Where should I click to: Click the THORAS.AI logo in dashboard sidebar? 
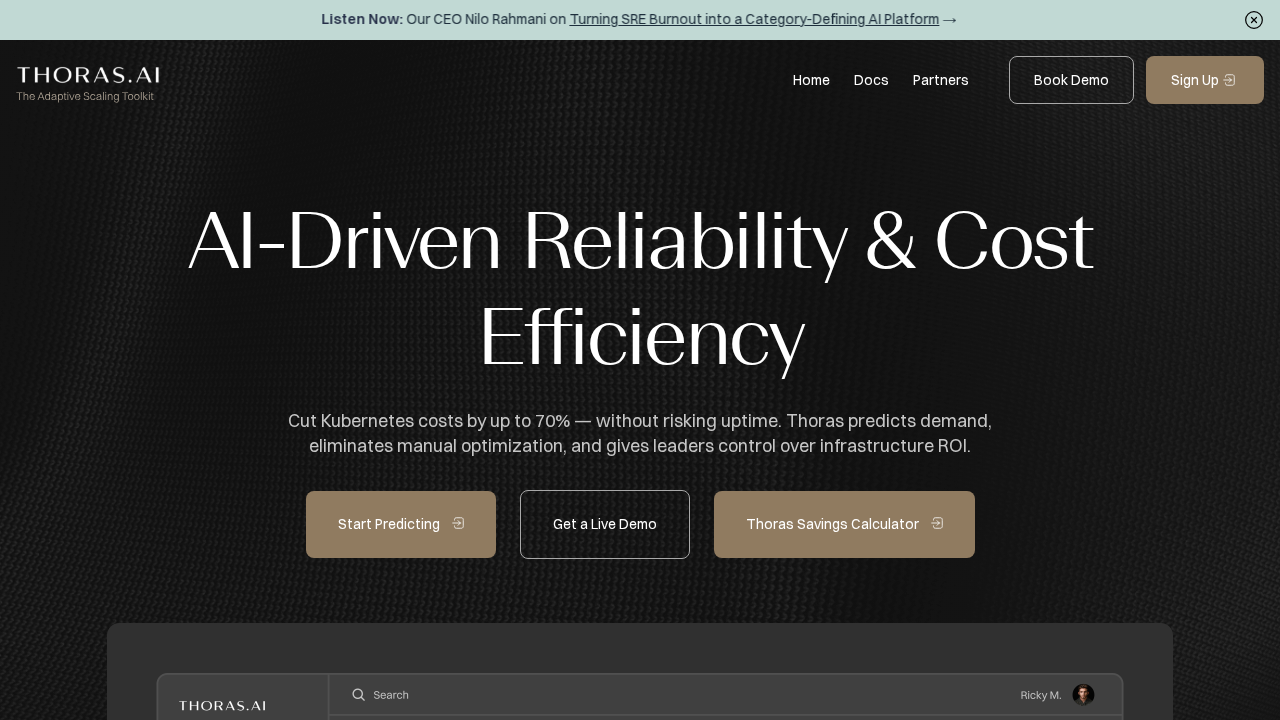tap(222, 706)
